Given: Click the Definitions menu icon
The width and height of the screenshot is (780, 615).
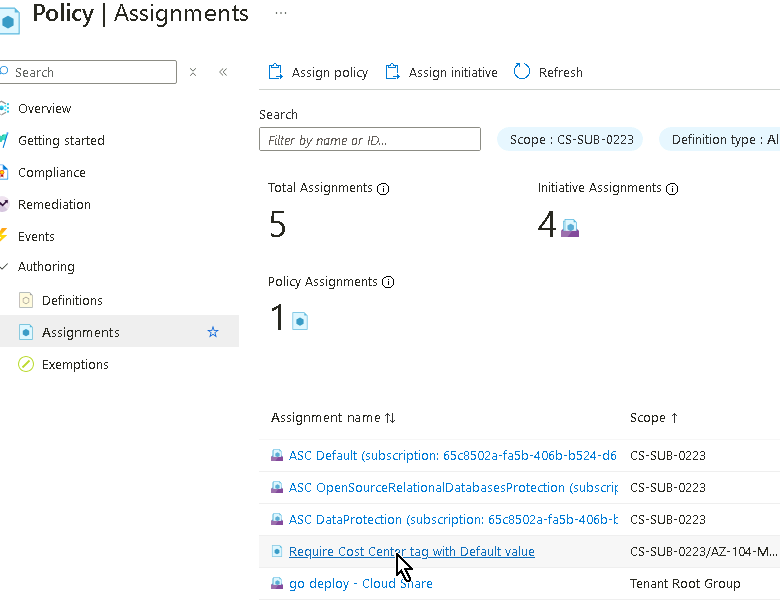Looking at the screenshot, I should (x=26, y=301).
